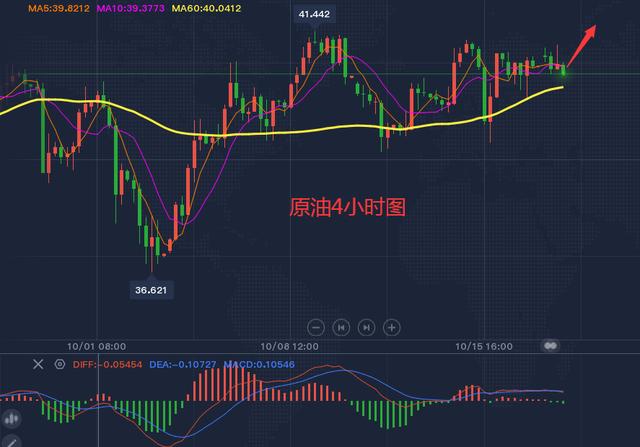Click the MA5:39.8212 label
Image resolution: width=640 pixels, height=447 pixels.
59,8
